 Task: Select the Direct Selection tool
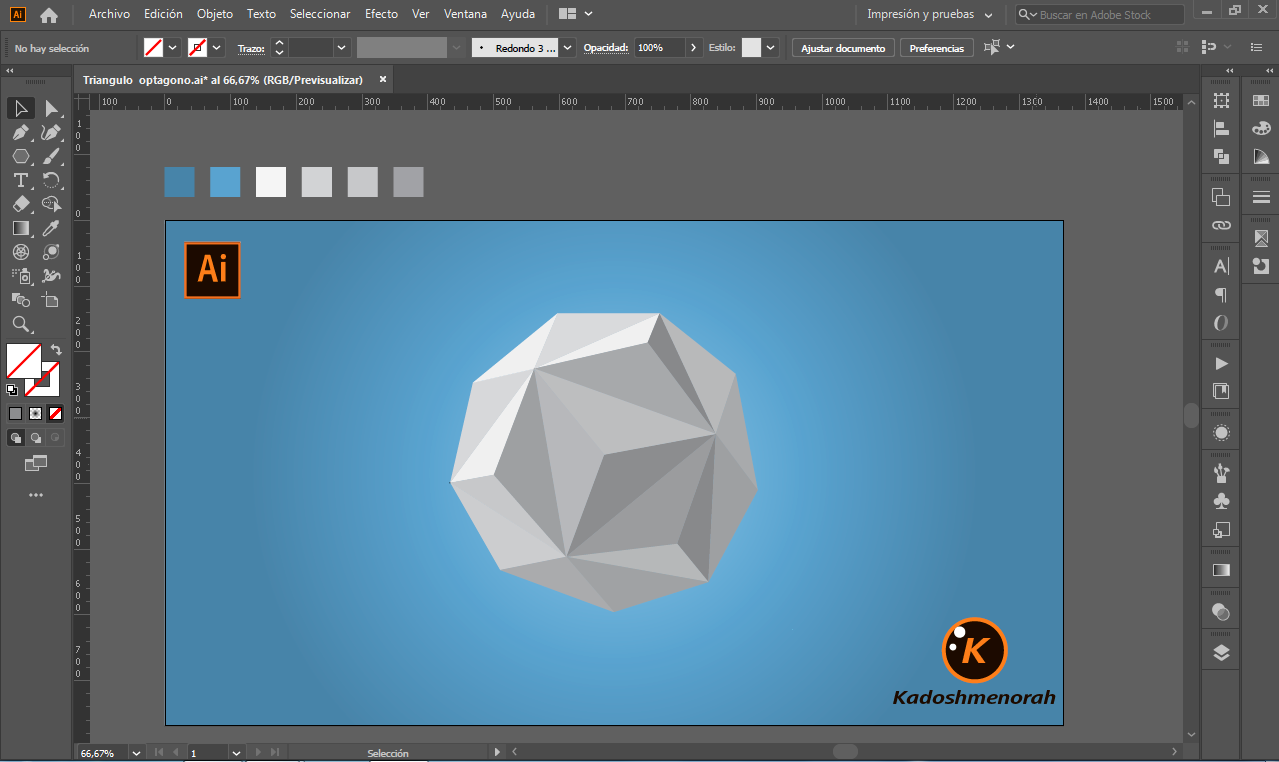tap(51, 108)
